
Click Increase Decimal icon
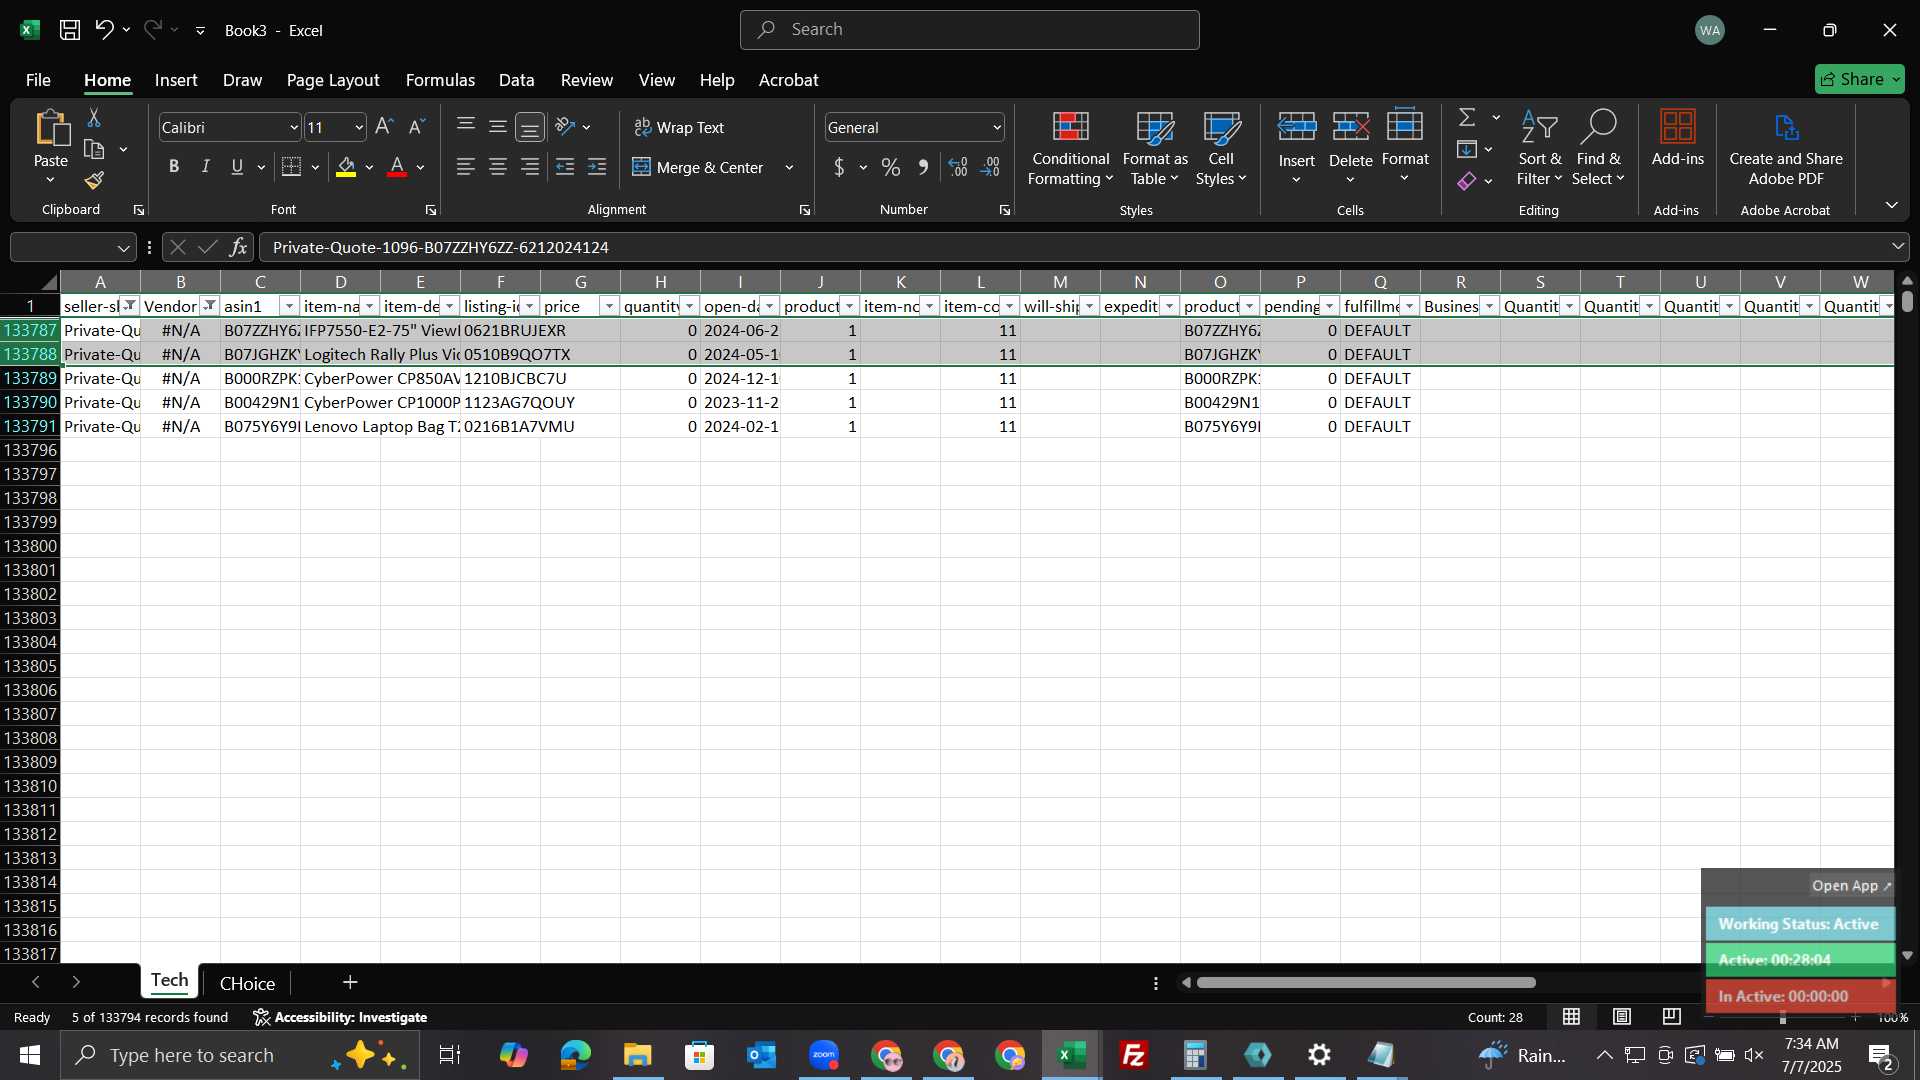coord(958,167)
